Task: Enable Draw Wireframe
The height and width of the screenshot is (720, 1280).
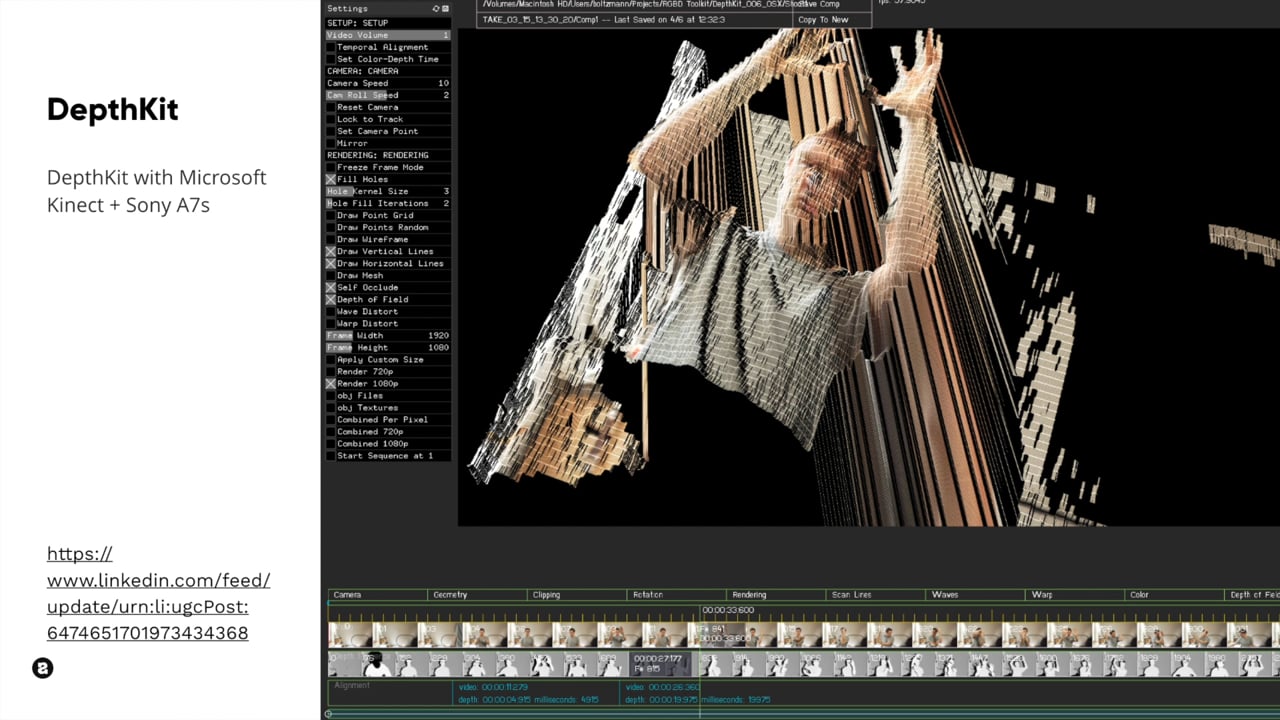Action: [331, 239]
